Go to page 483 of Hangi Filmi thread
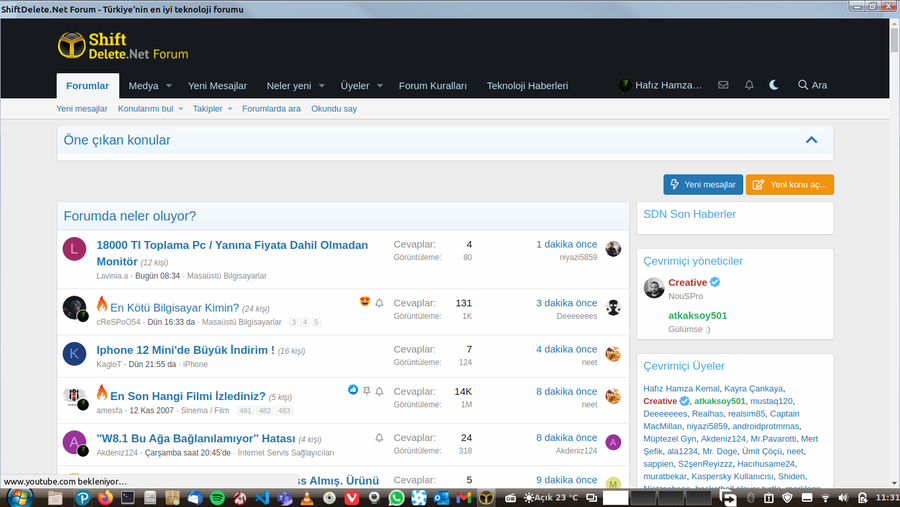This screenshot has width=900, height=507. pyautogui.click(x=284, y=411)
